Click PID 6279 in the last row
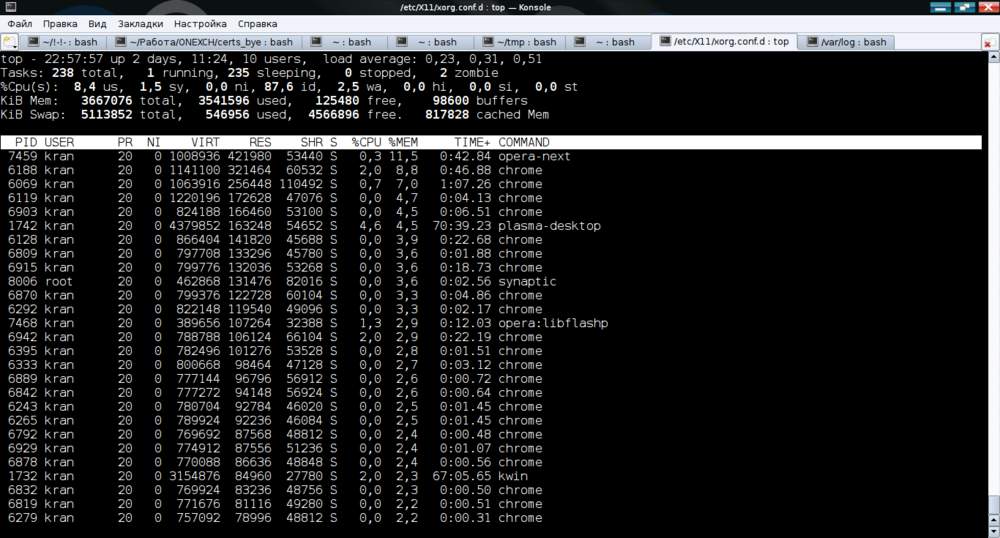 point(23,518)
